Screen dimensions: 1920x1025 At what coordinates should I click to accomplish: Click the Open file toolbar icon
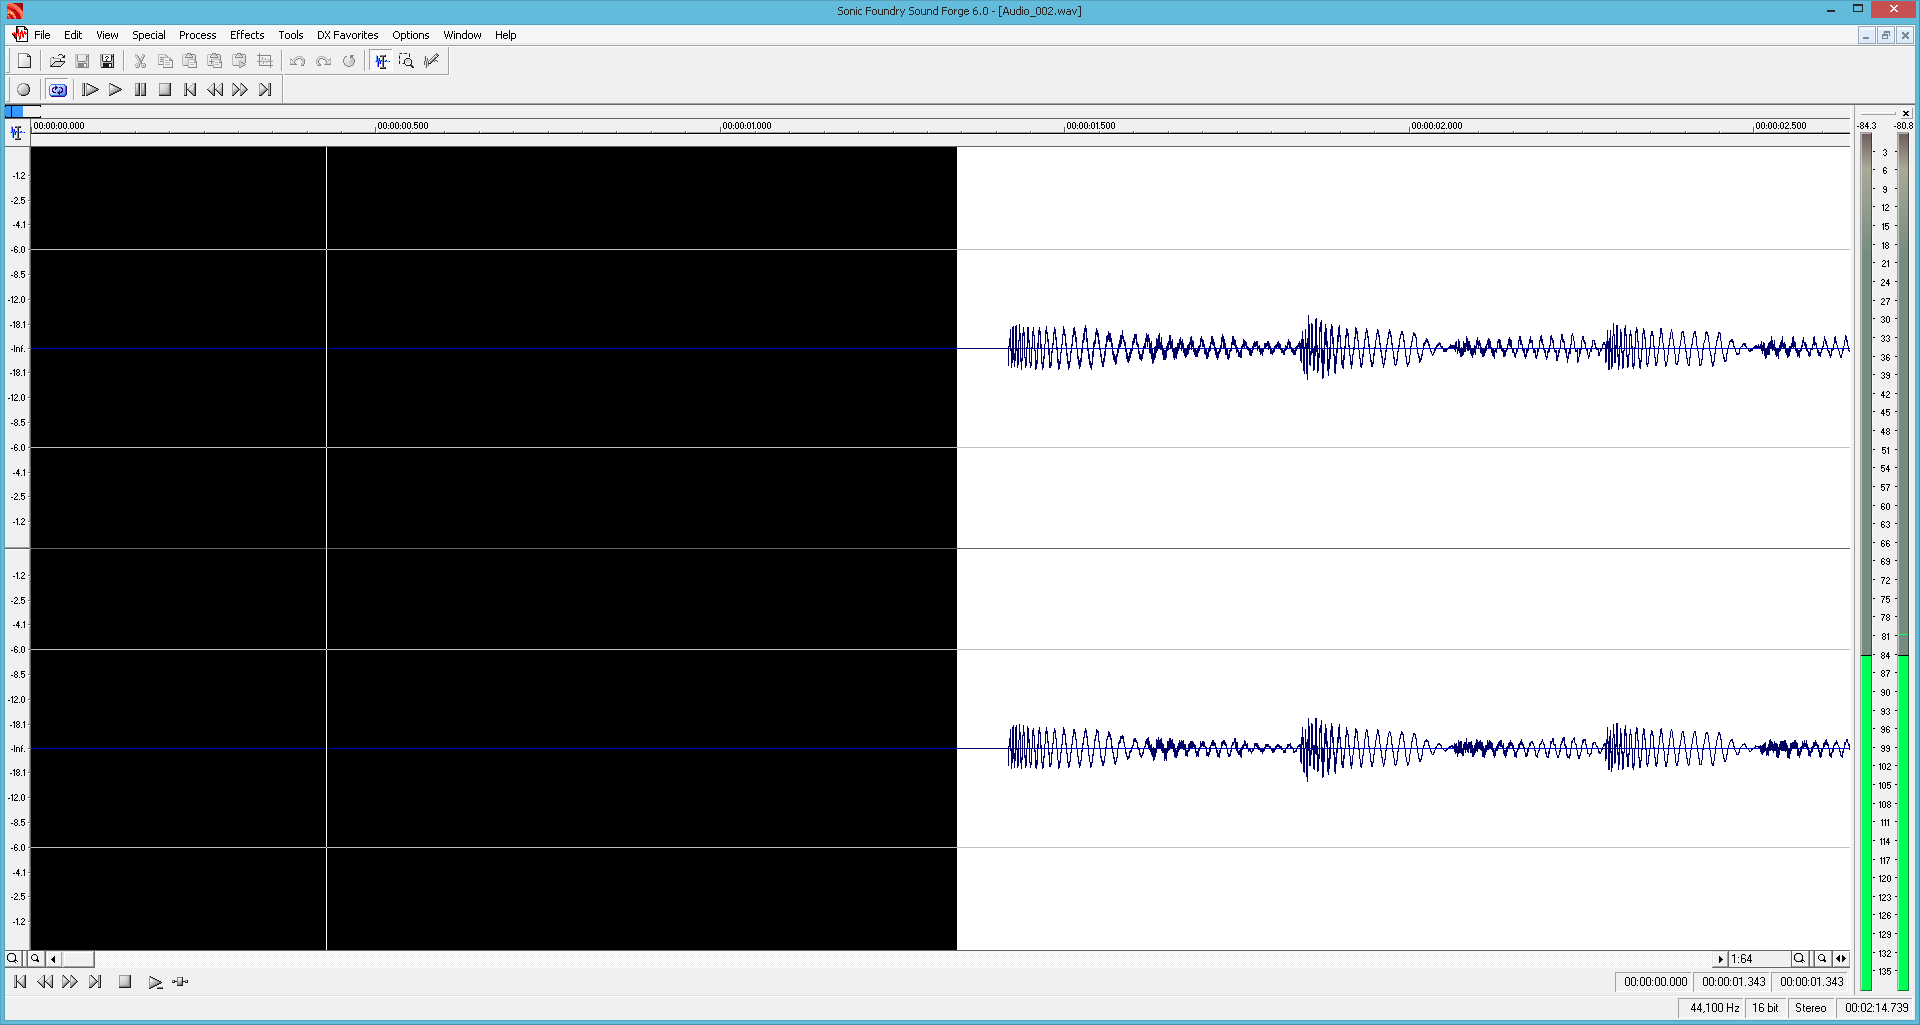pyautogui.click(x=57, y=61)
